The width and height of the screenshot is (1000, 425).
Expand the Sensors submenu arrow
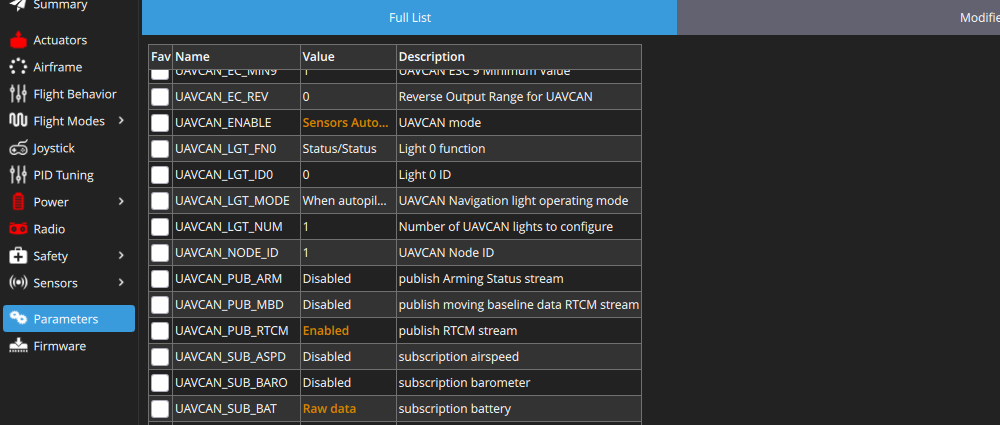click(121, 283)
